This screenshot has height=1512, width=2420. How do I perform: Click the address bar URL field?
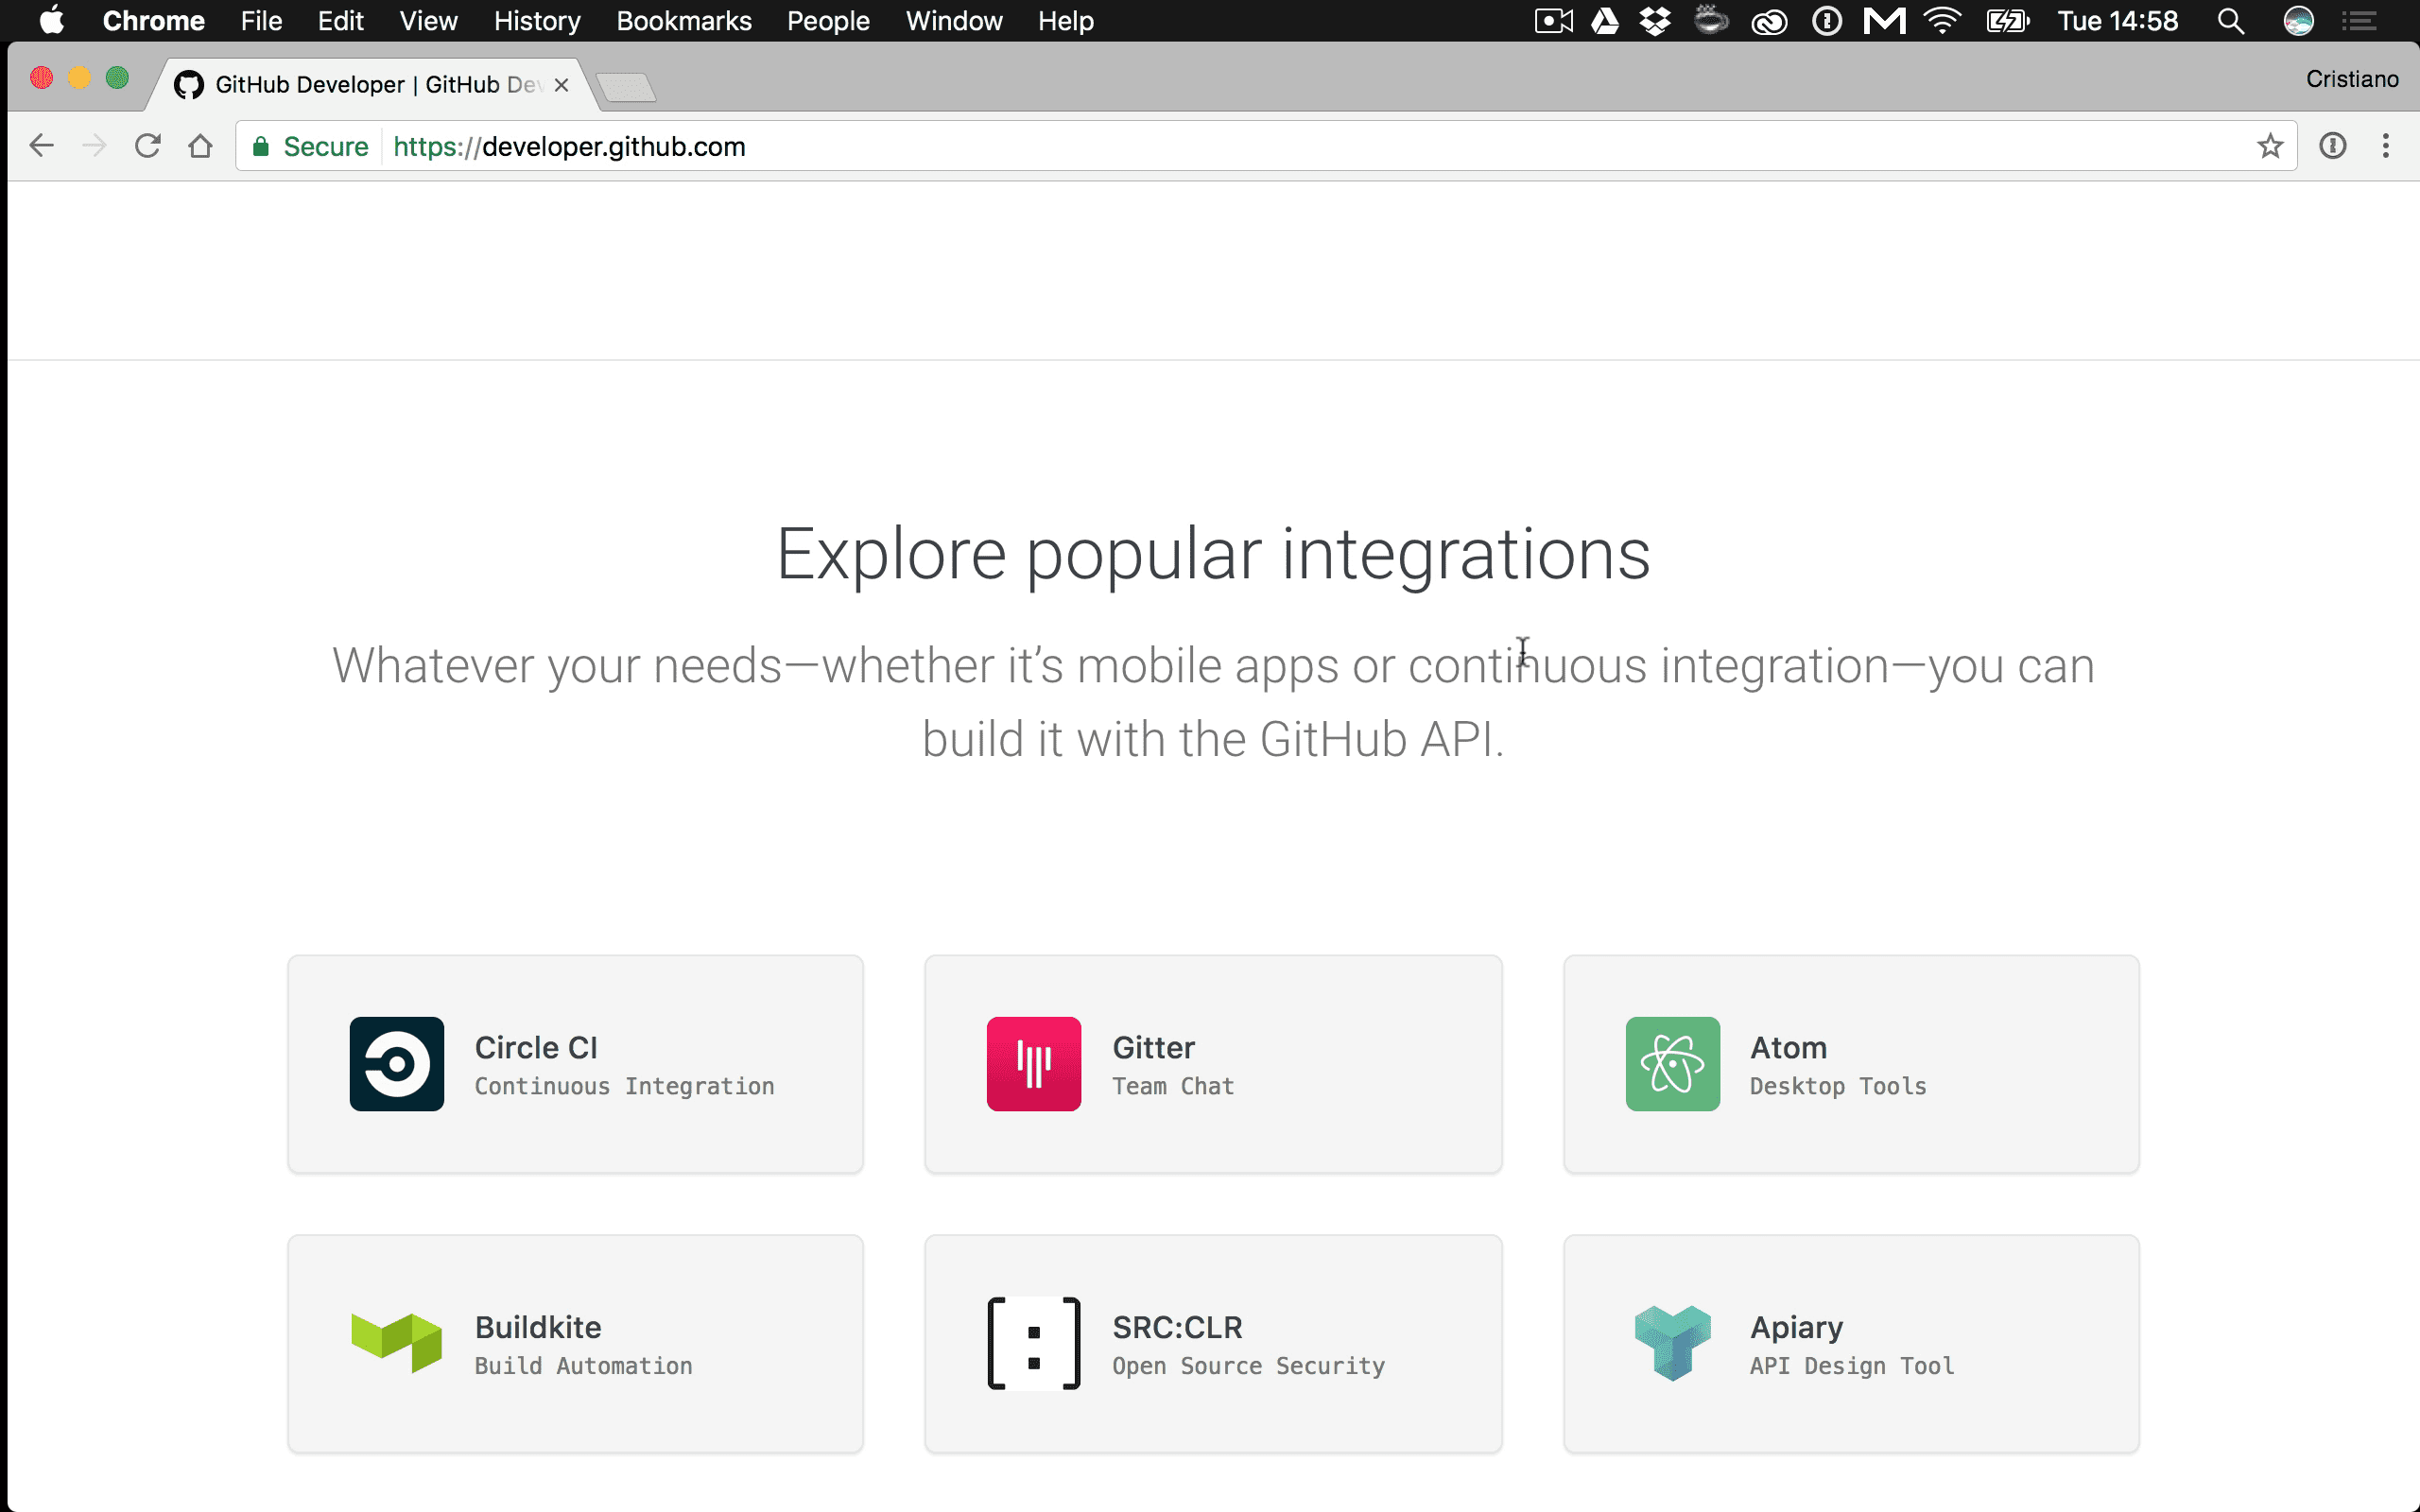[1265, 146]
